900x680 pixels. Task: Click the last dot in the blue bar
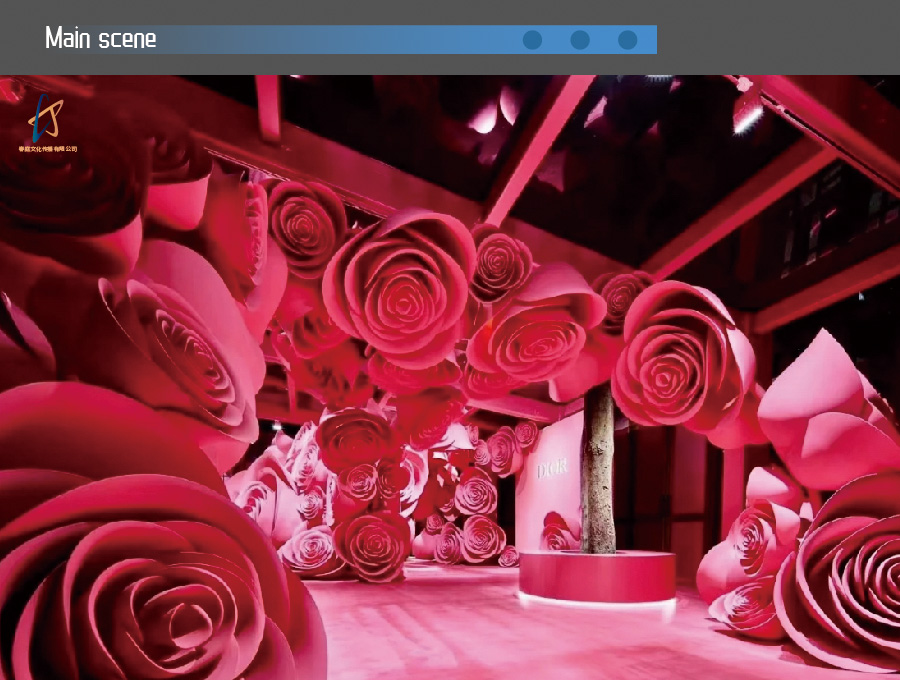627,40
